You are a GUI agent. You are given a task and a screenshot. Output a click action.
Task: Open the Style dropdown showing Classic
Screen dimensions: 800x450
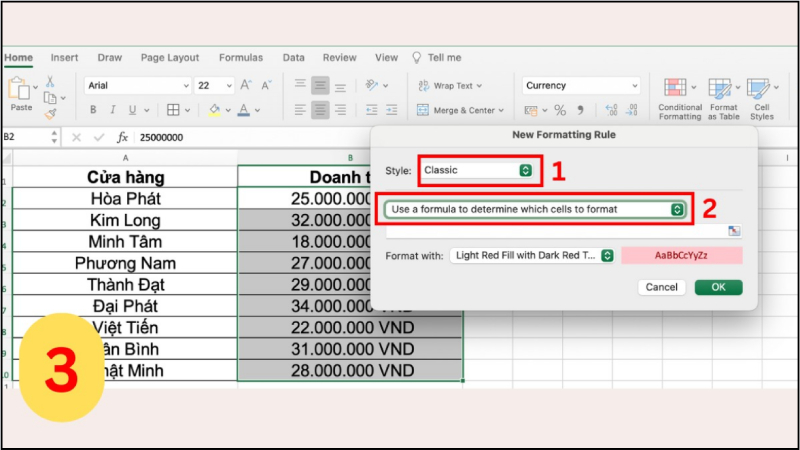click(x=478, y=170)
